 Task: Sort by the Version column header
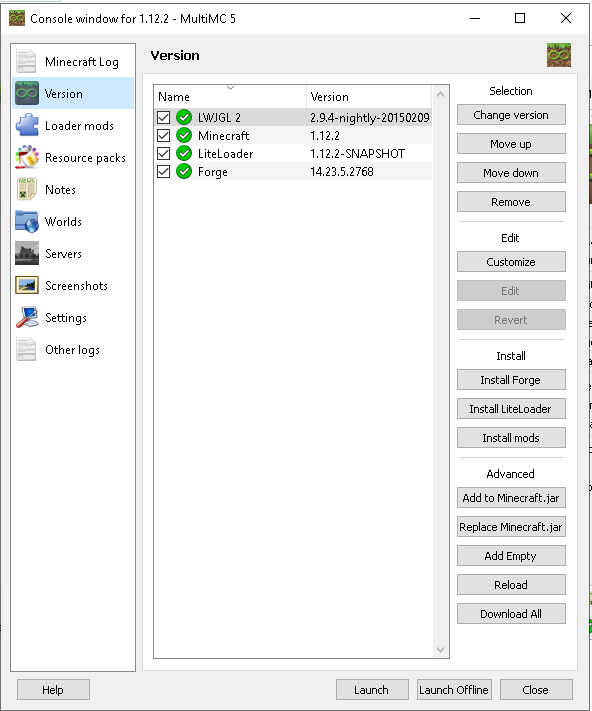tap(369, 97)
